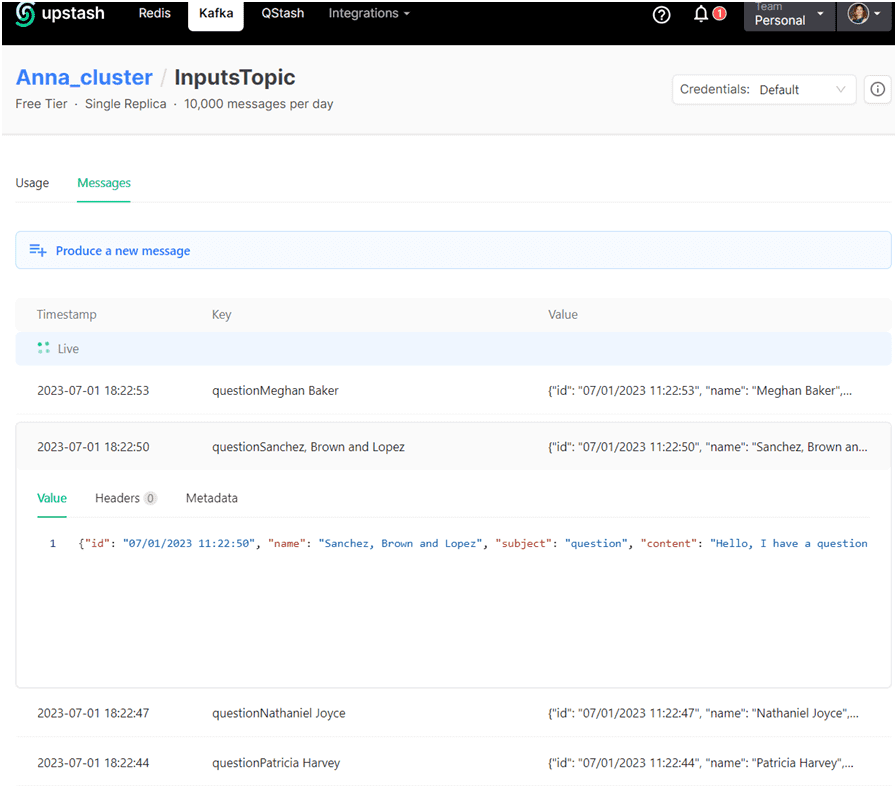The image size is (895, 786).
Task: Click the Anna_cluster breadcrumb link
Action: (84, 77)
